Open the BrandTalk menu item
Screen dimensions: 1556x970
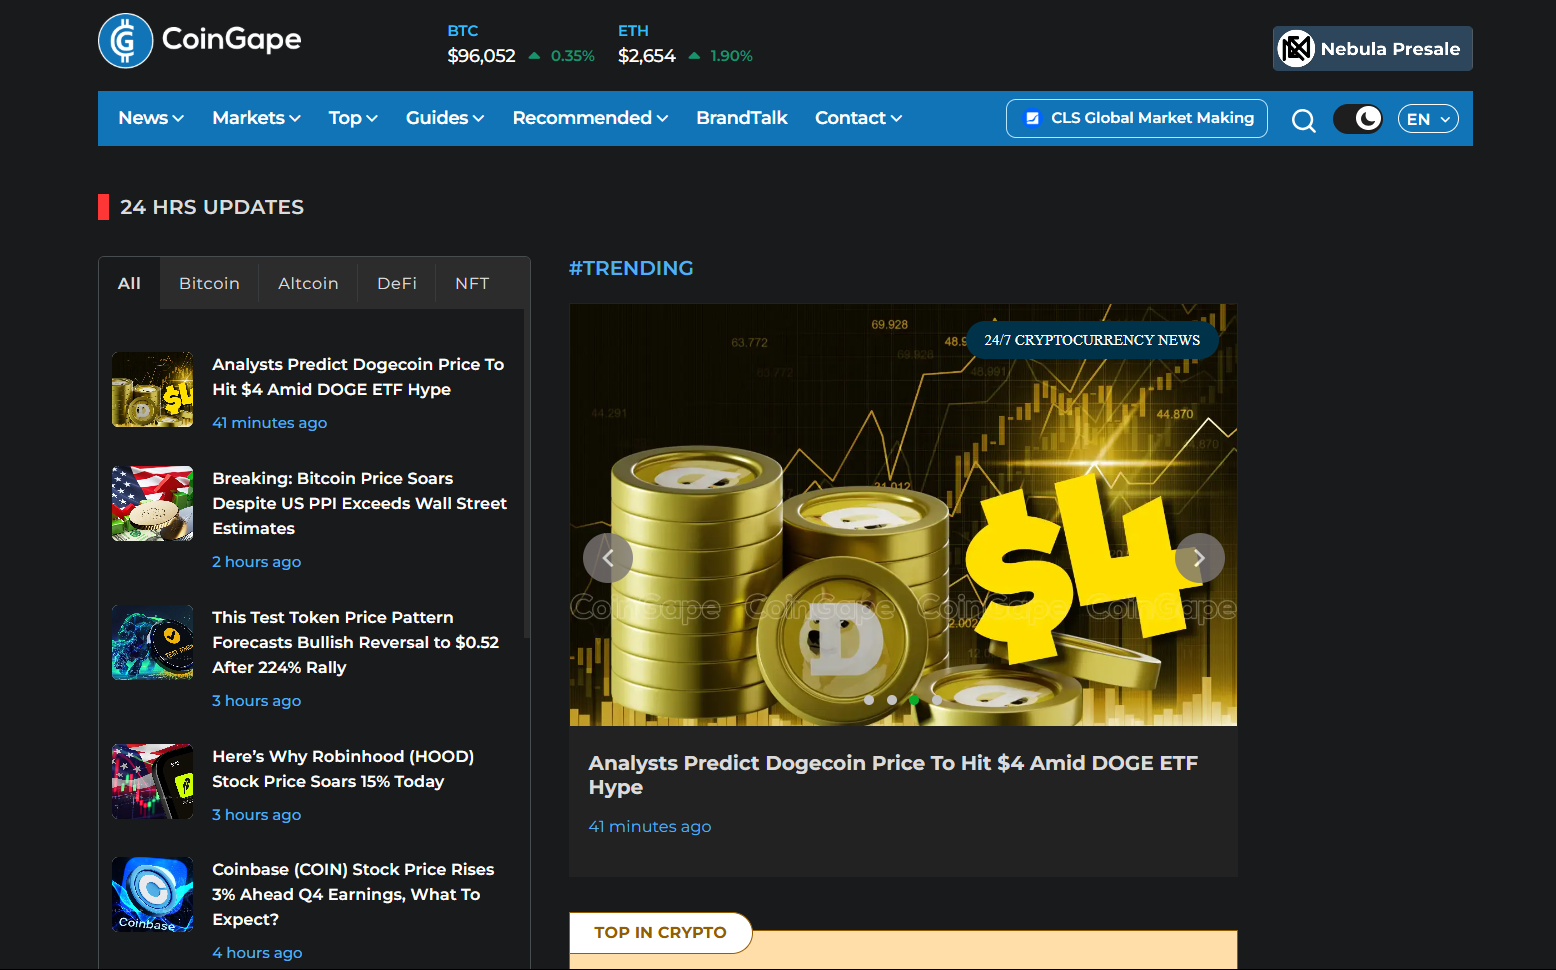(x=742, y=118)
